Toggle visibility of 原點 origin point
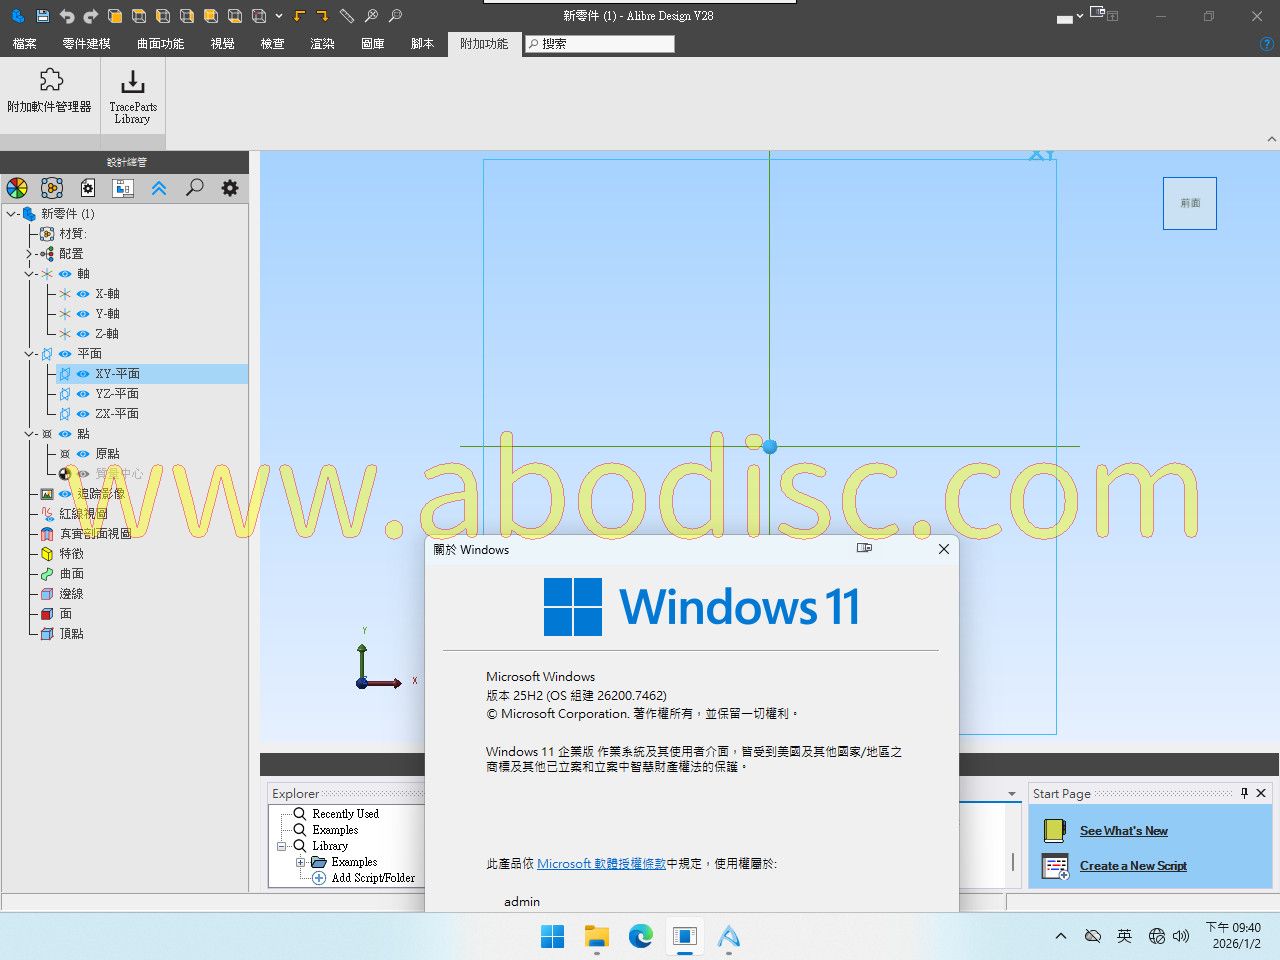This screenshot has height=960, width=1280. click(x=83, y=454)
